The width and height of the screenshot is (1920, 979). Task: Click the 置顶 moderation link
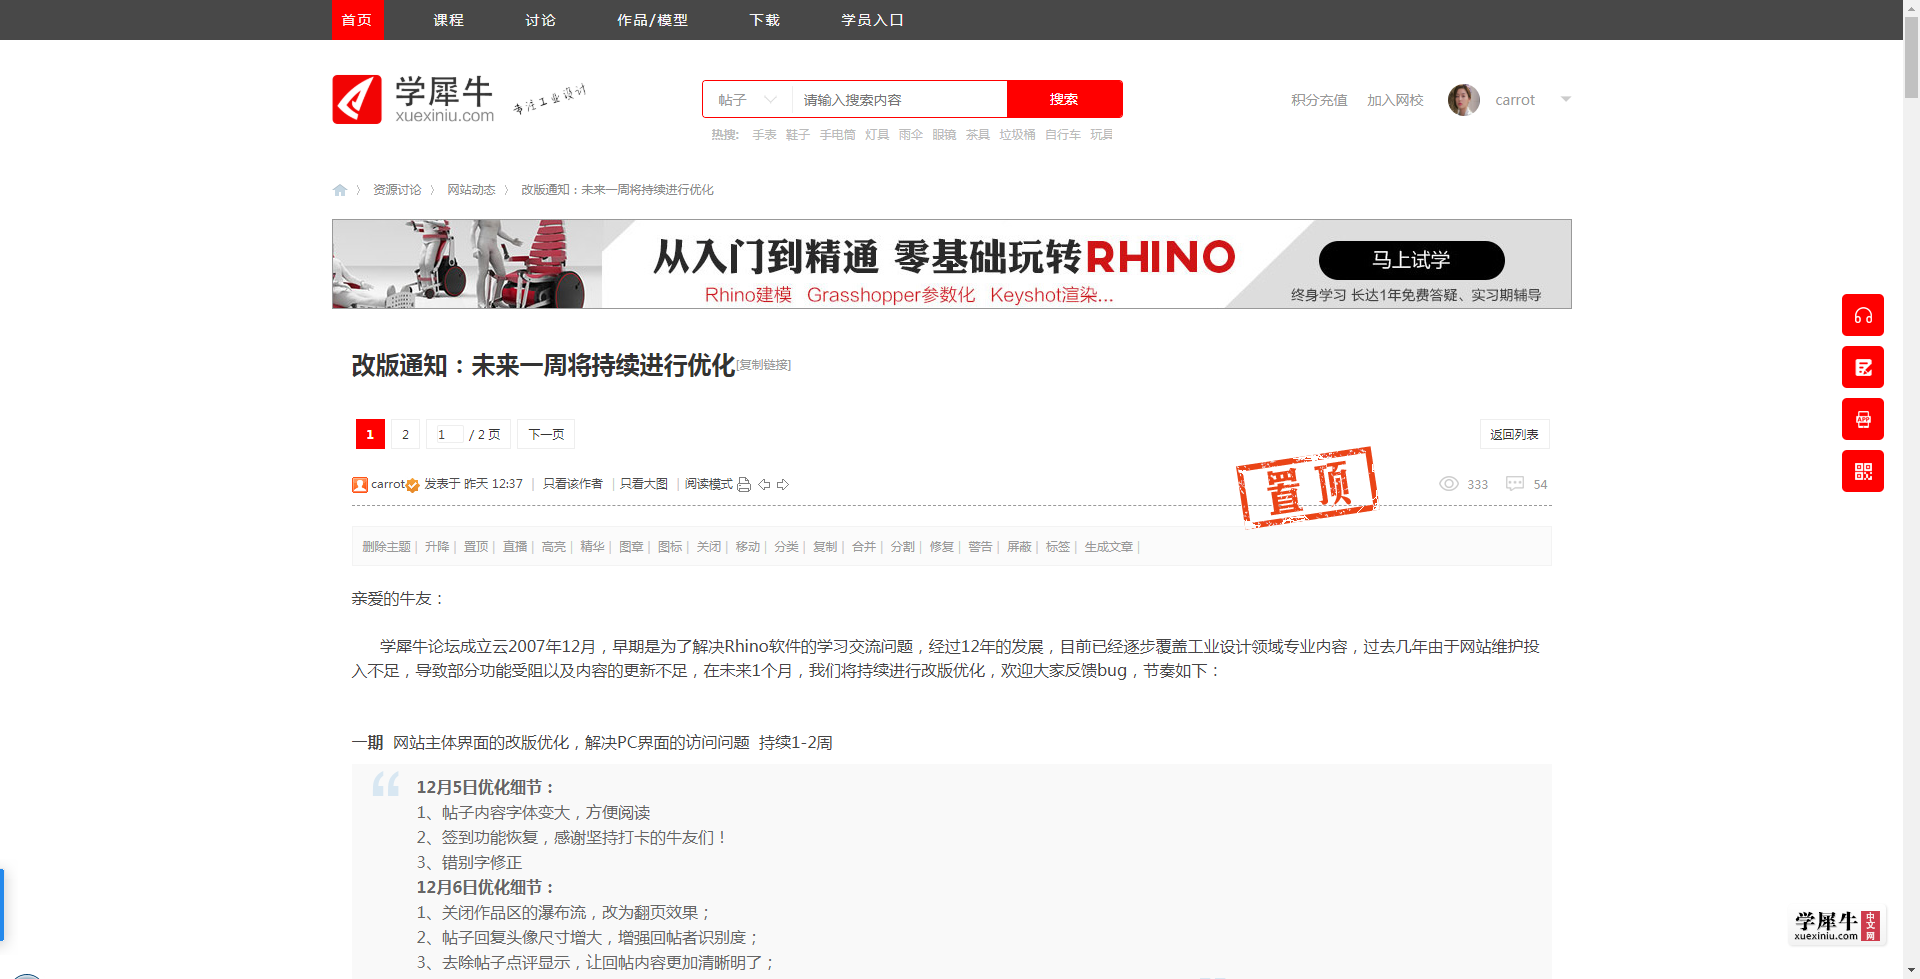pyautogui.click(x=476, y=547)
